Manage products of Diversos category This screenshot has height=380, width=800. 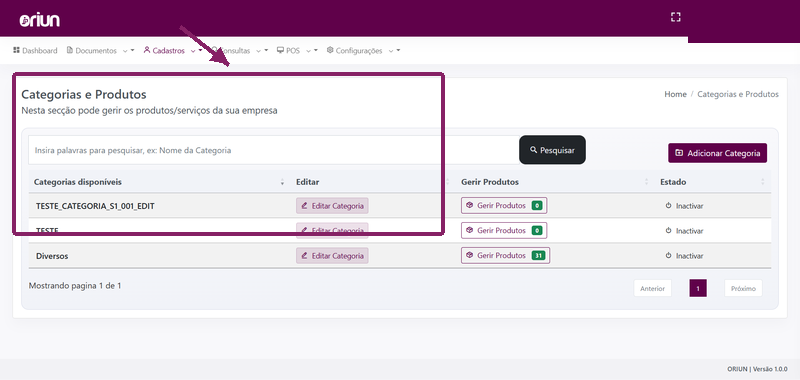click(x=506, y=256)
